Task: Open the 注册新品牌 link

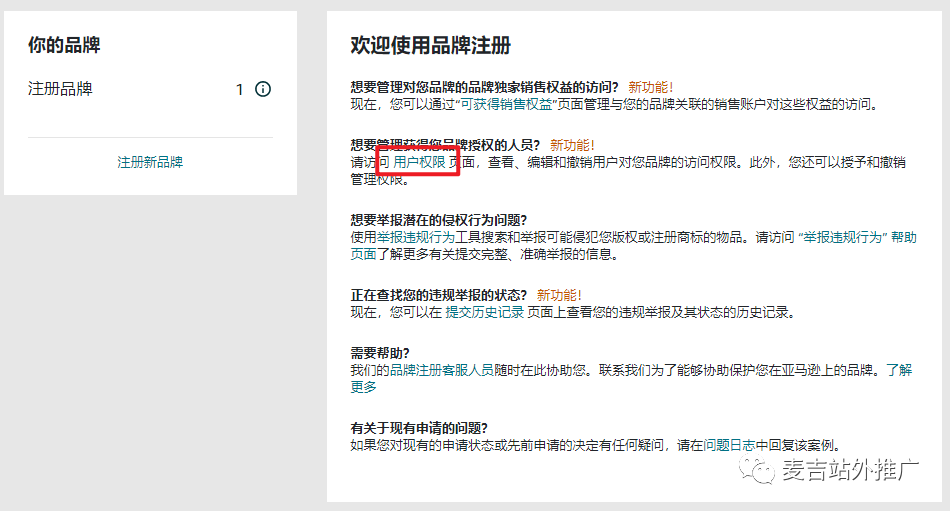Action: [150, 162]
